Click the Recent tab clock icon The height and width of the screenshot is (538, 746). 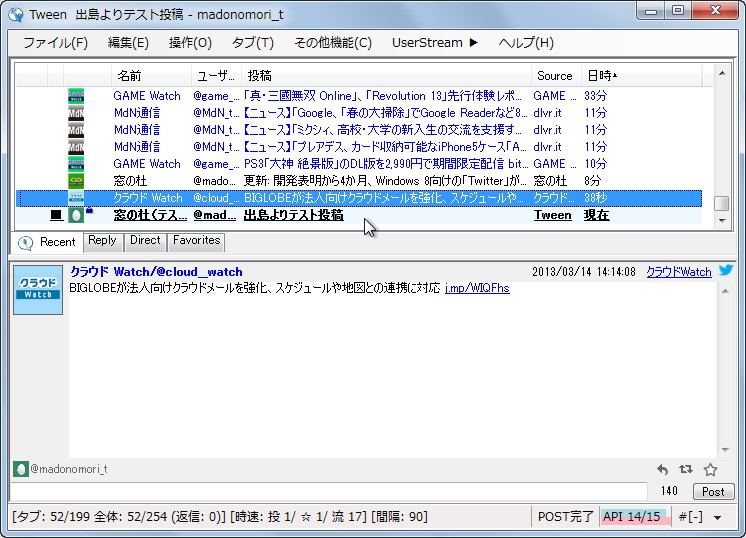tap(25, 243)
